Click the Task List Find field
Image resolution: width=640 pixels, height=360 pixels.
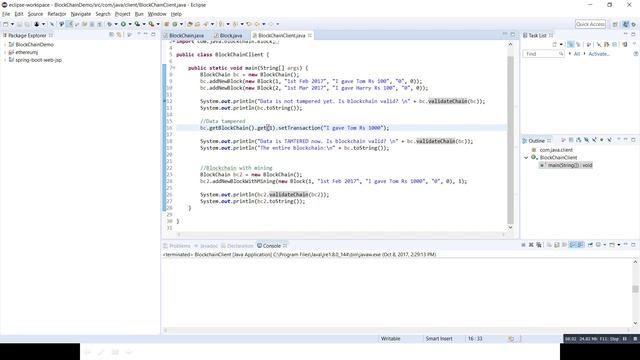[543, 54]
